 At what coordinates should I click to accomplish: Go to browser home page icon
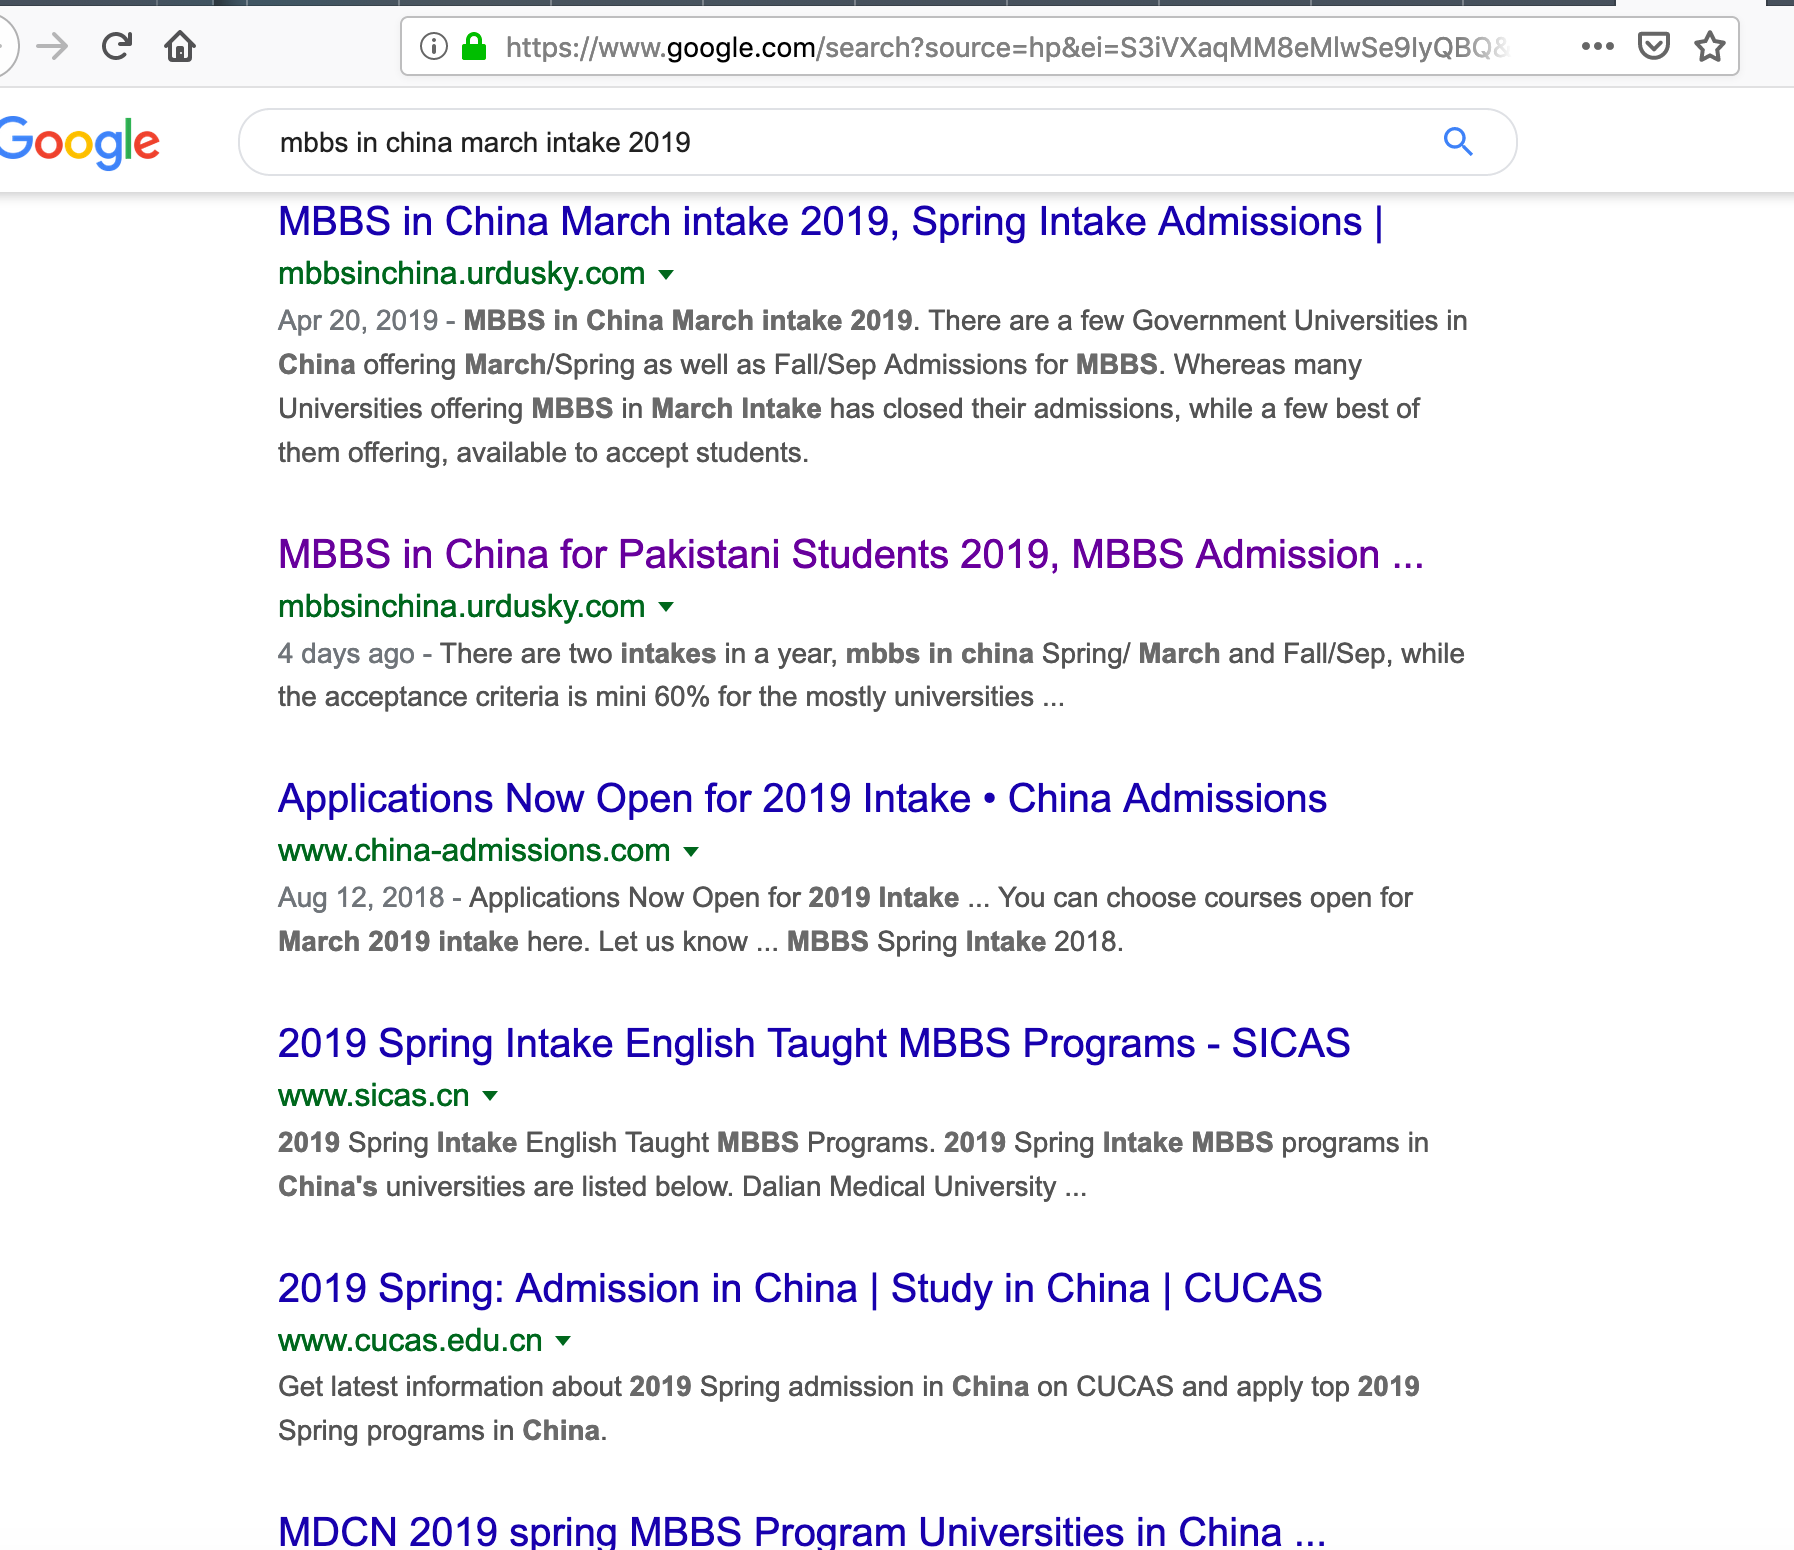180,46
